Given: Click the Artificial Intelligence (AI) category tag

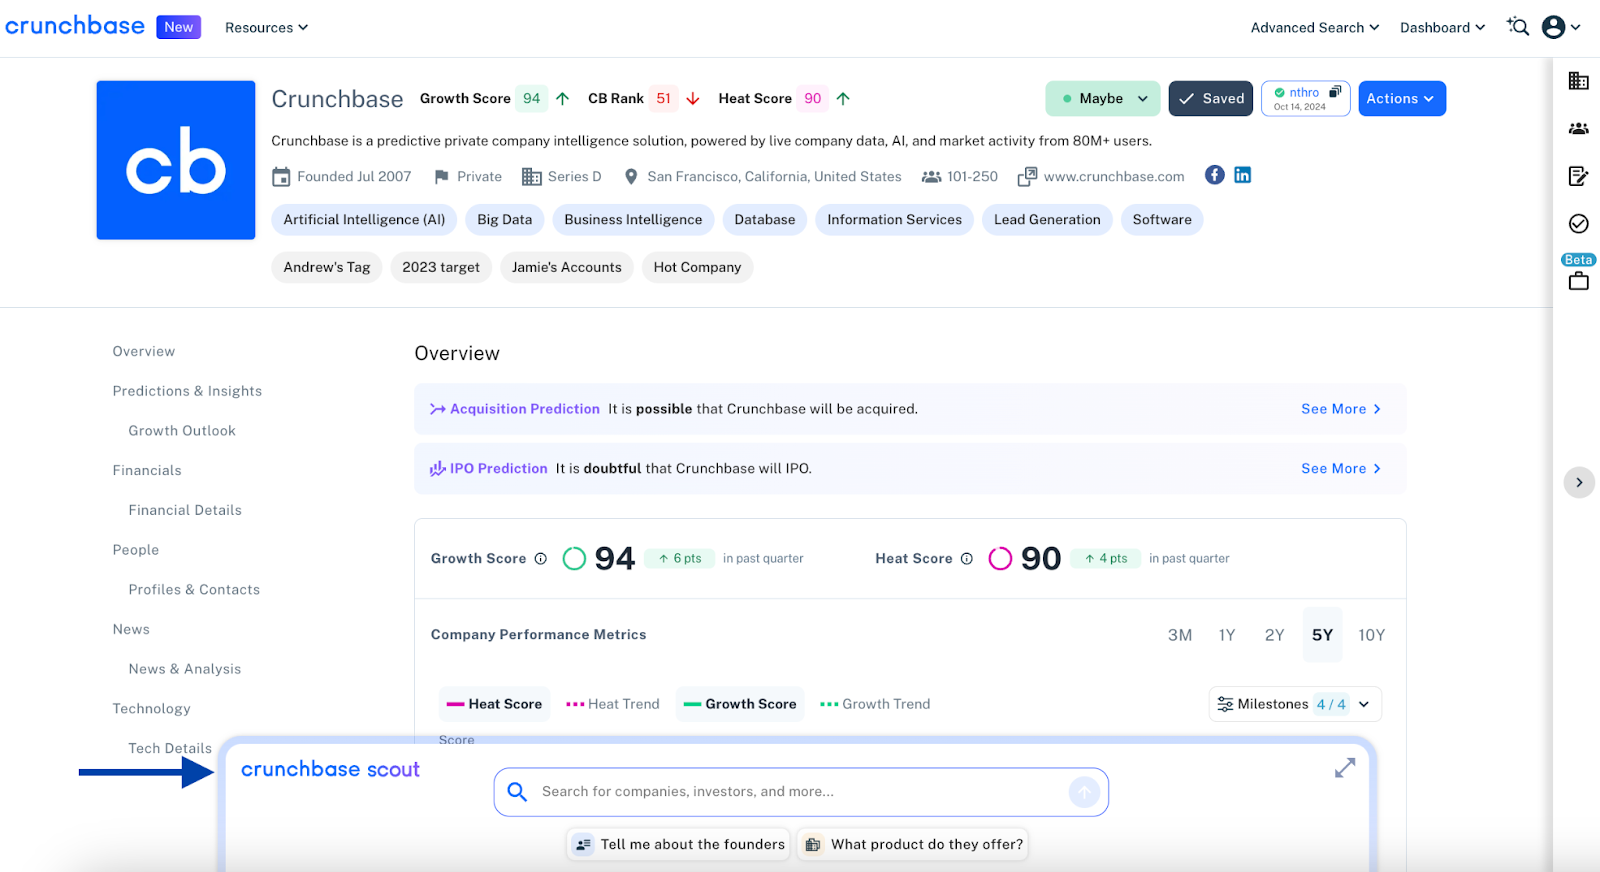Looking at the screenshot, I should [x=364, y=220].
